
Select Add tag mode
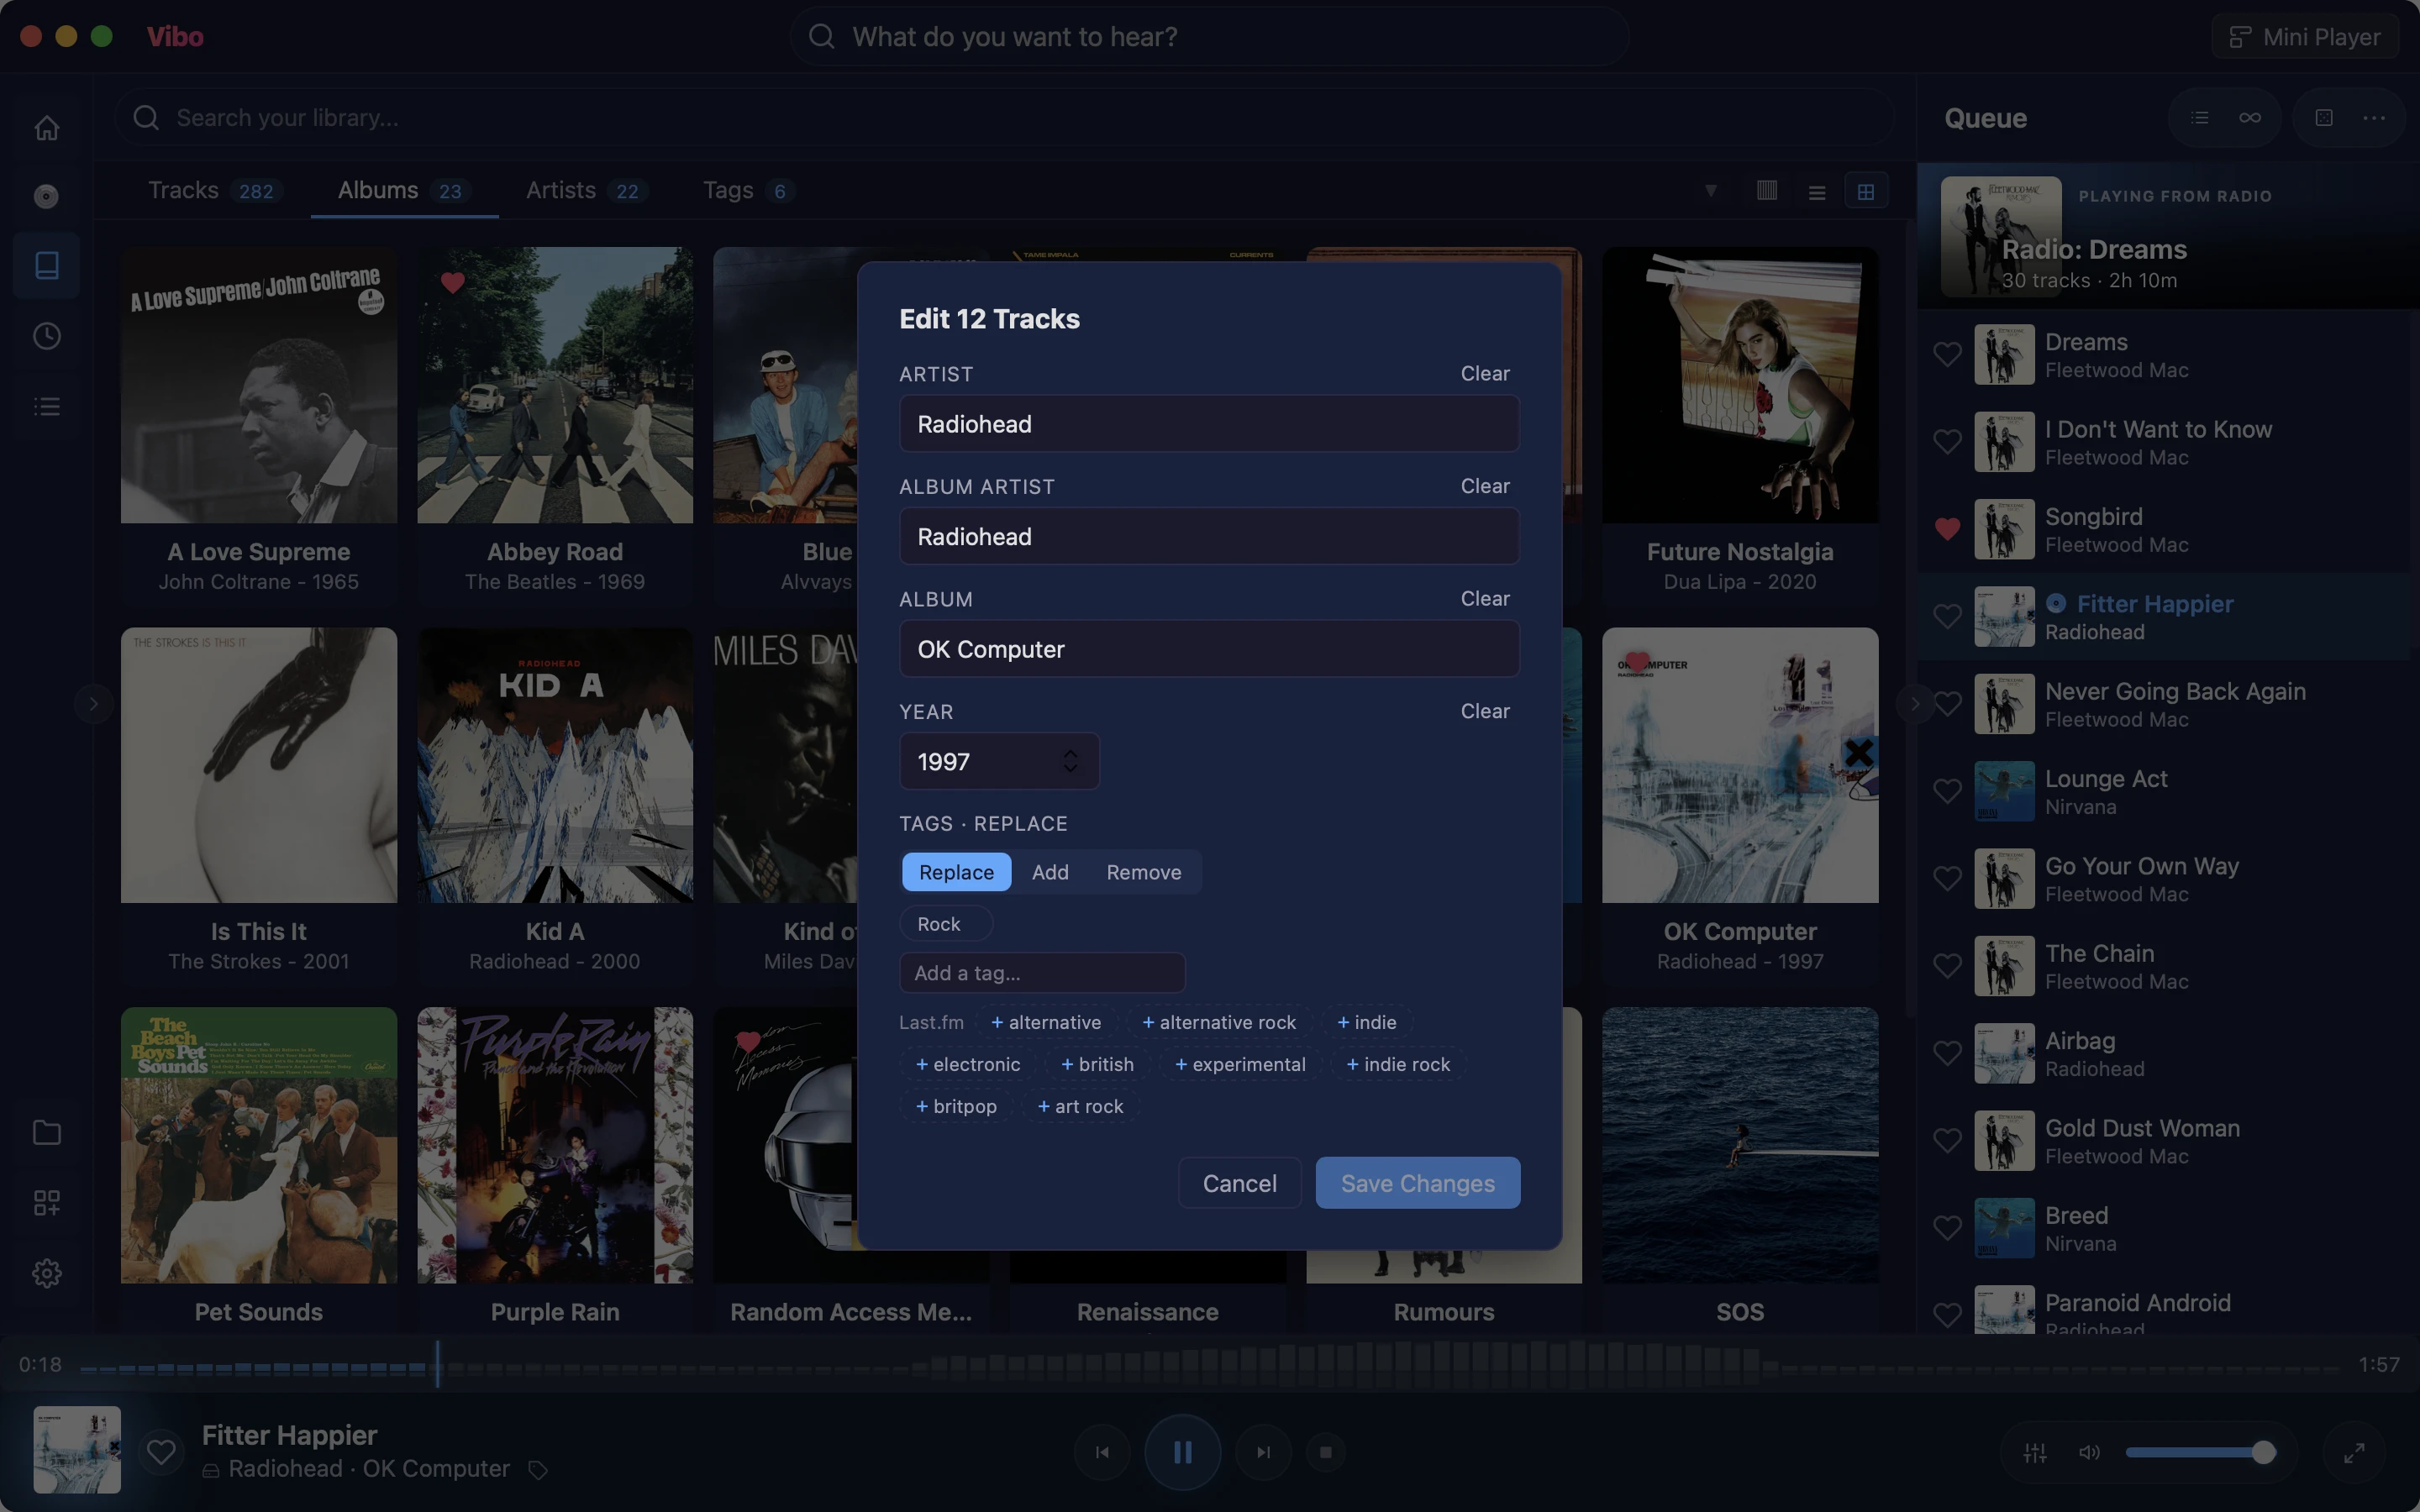coord(1050,872)
